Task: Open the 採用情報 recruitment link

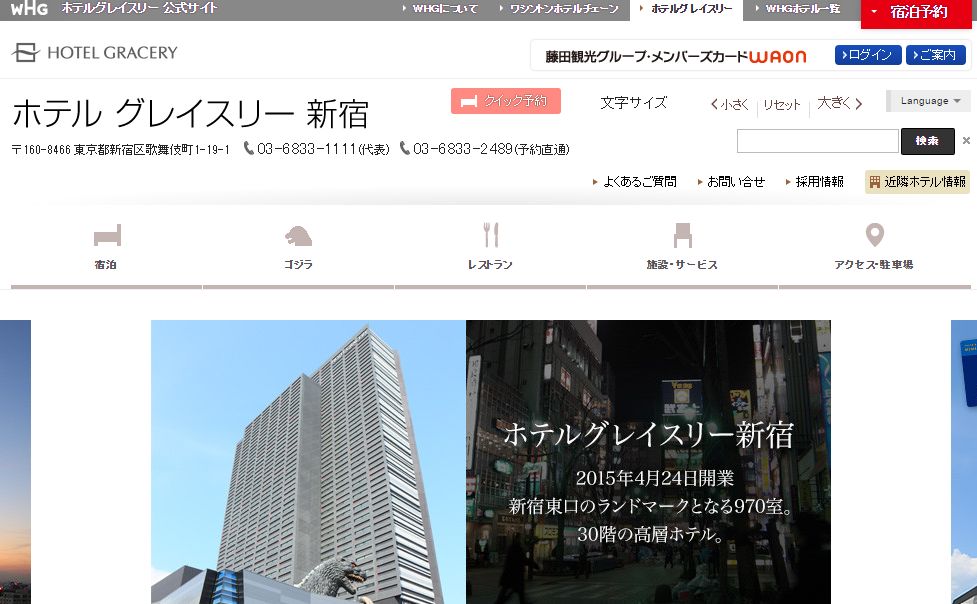Action: [814, 181]
